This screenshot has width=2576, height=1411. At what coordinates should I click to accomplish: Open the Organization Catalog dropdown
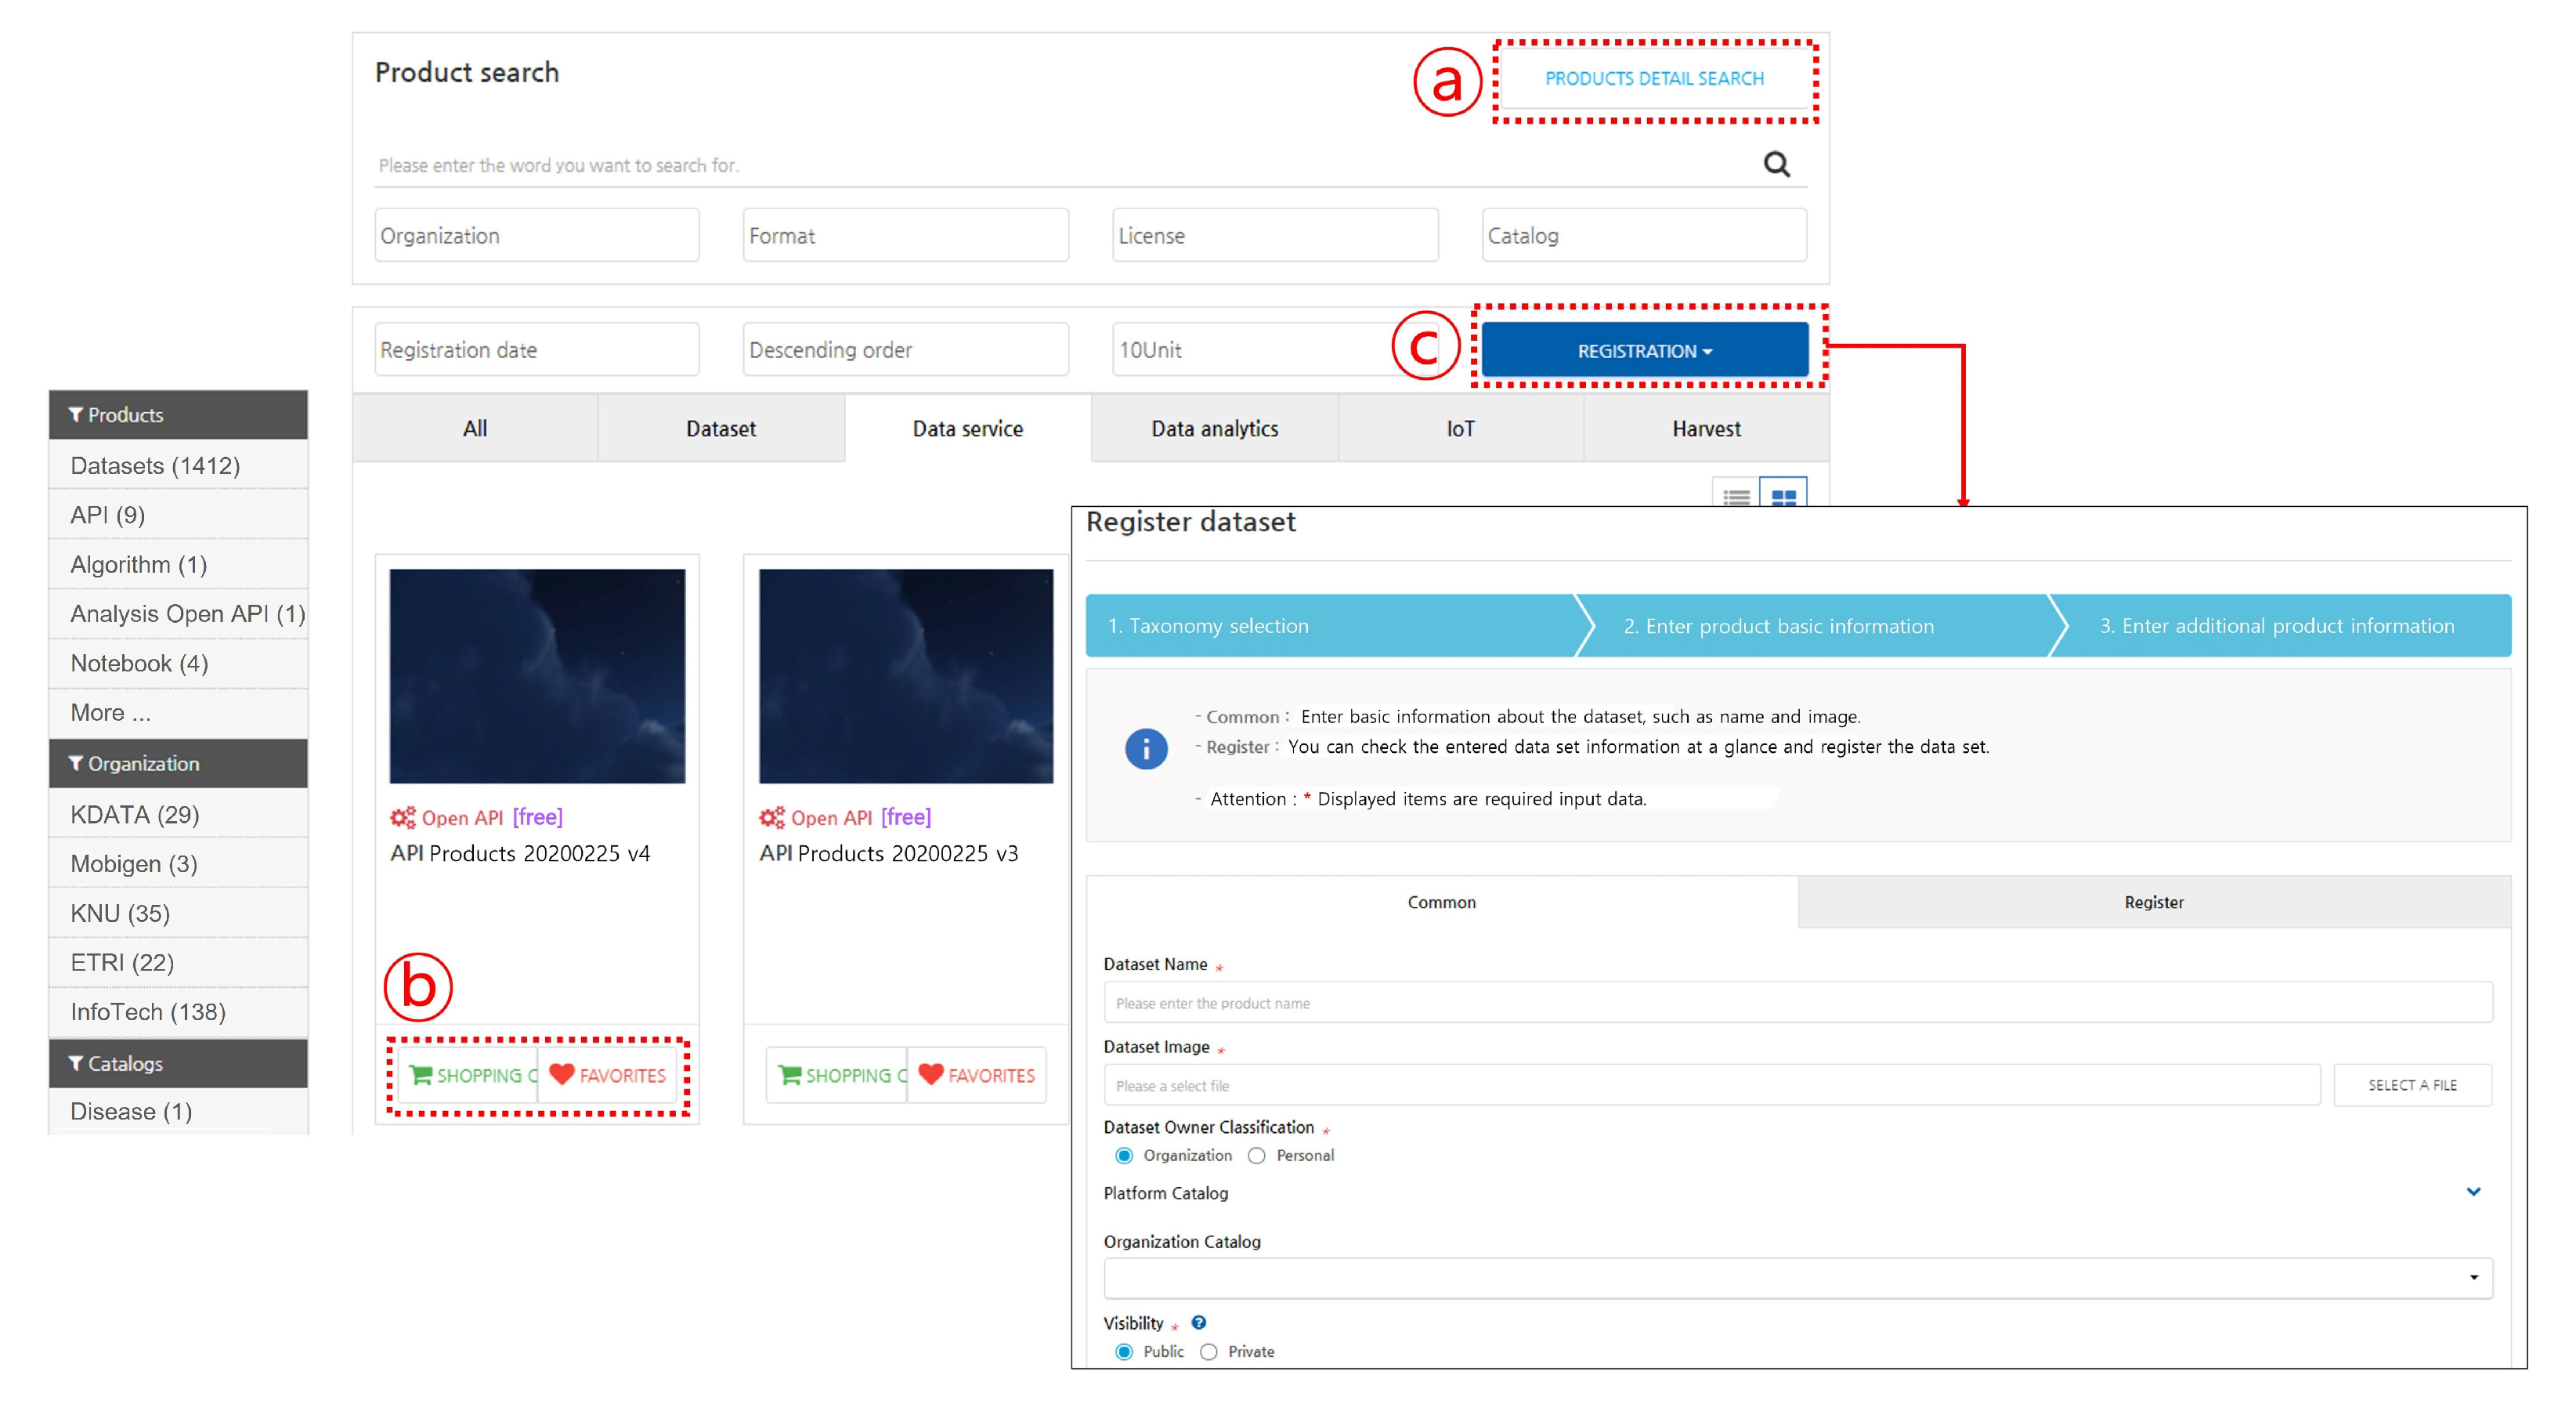(x=1797, y=1277)
